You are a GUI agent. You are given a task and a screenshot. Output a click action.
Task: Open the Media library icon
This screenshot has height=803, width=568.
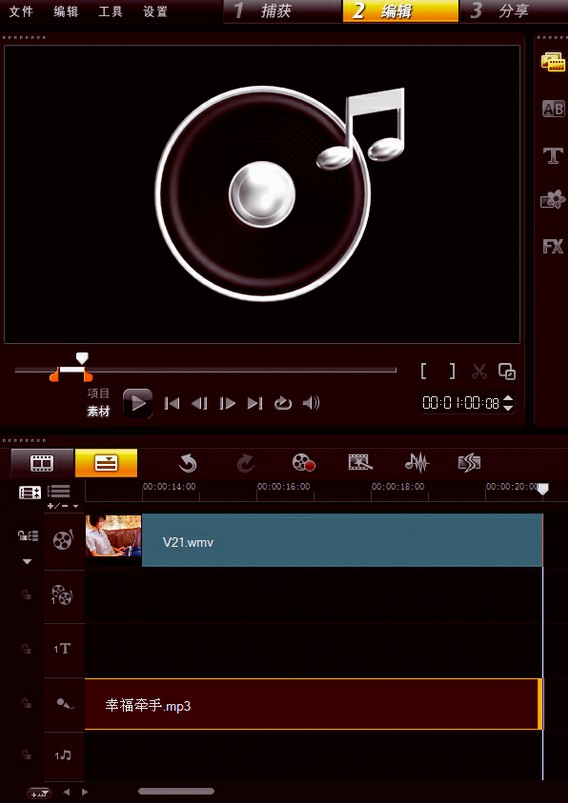[x=553, y=61]
